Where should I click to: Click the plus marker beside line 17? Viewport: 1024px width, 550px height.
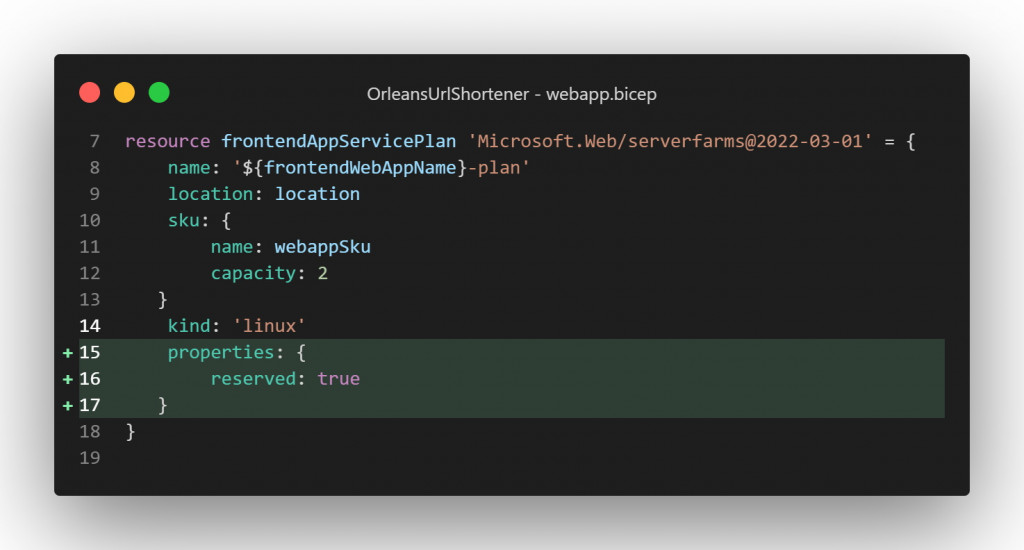67,405
